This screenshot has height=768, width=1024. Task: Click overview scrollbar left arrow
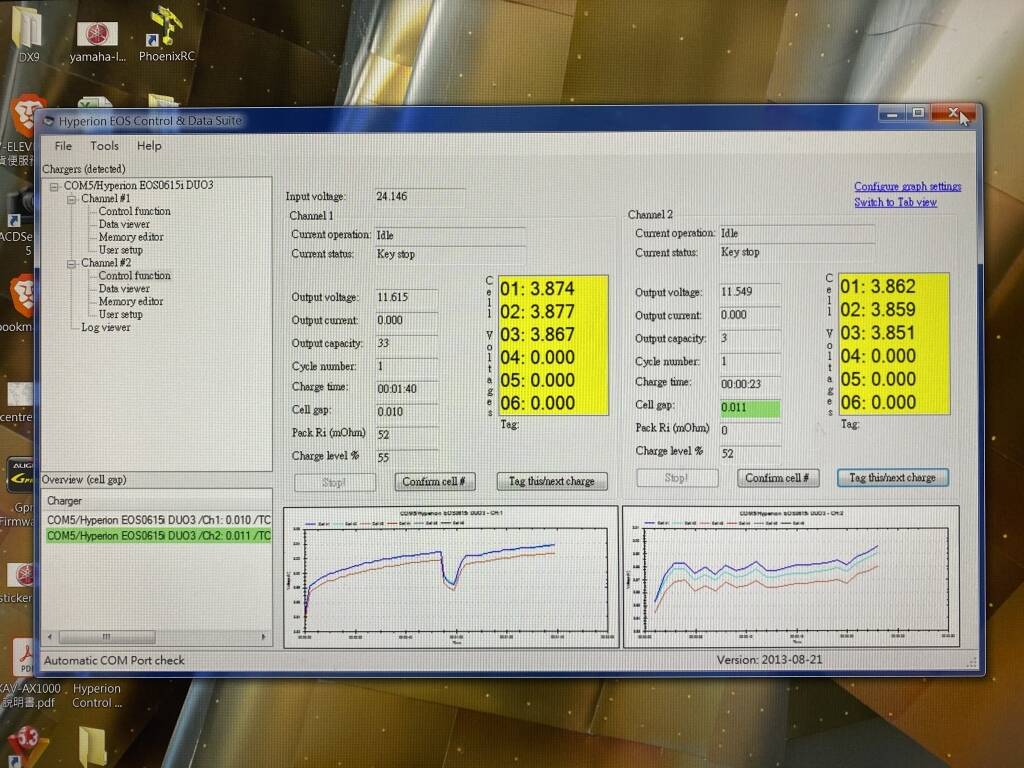50,636
